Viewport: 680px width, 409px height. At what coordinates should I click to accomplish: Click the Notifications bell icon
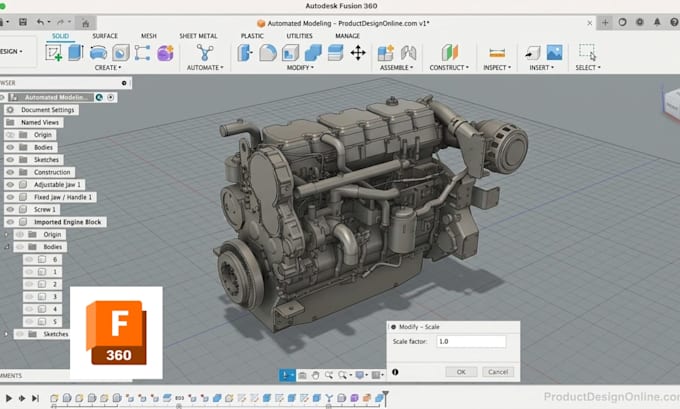[x=657, y=22]
